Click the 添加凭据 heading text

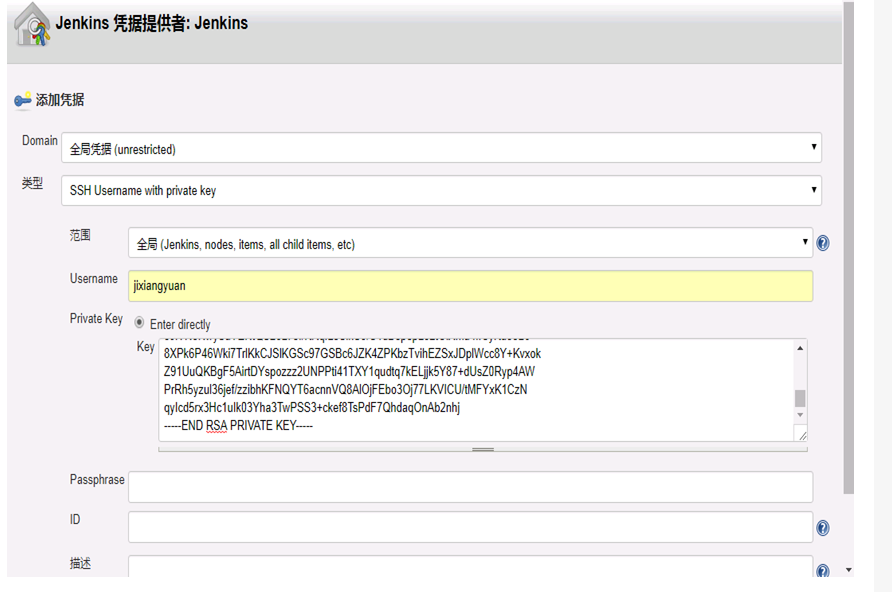click(60, 100)
